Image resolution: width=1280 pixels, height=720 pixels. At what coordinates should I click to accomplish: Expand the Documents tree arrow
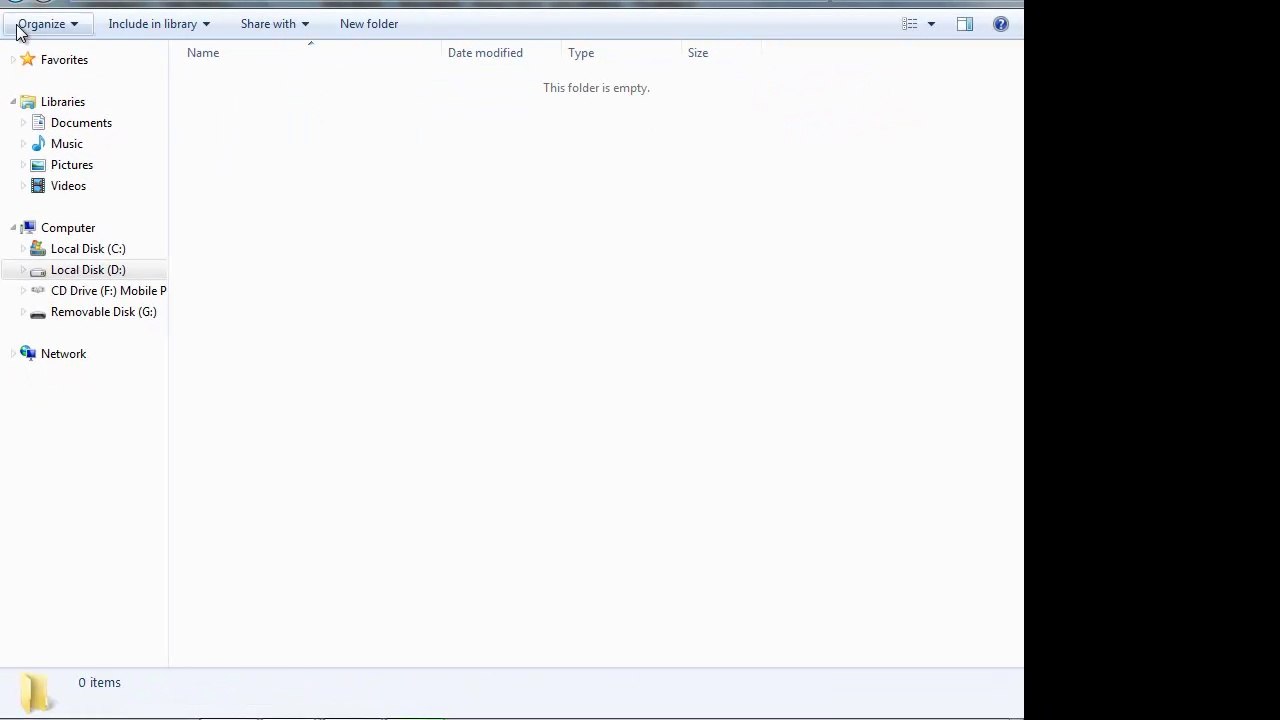[x=23, y=123]
